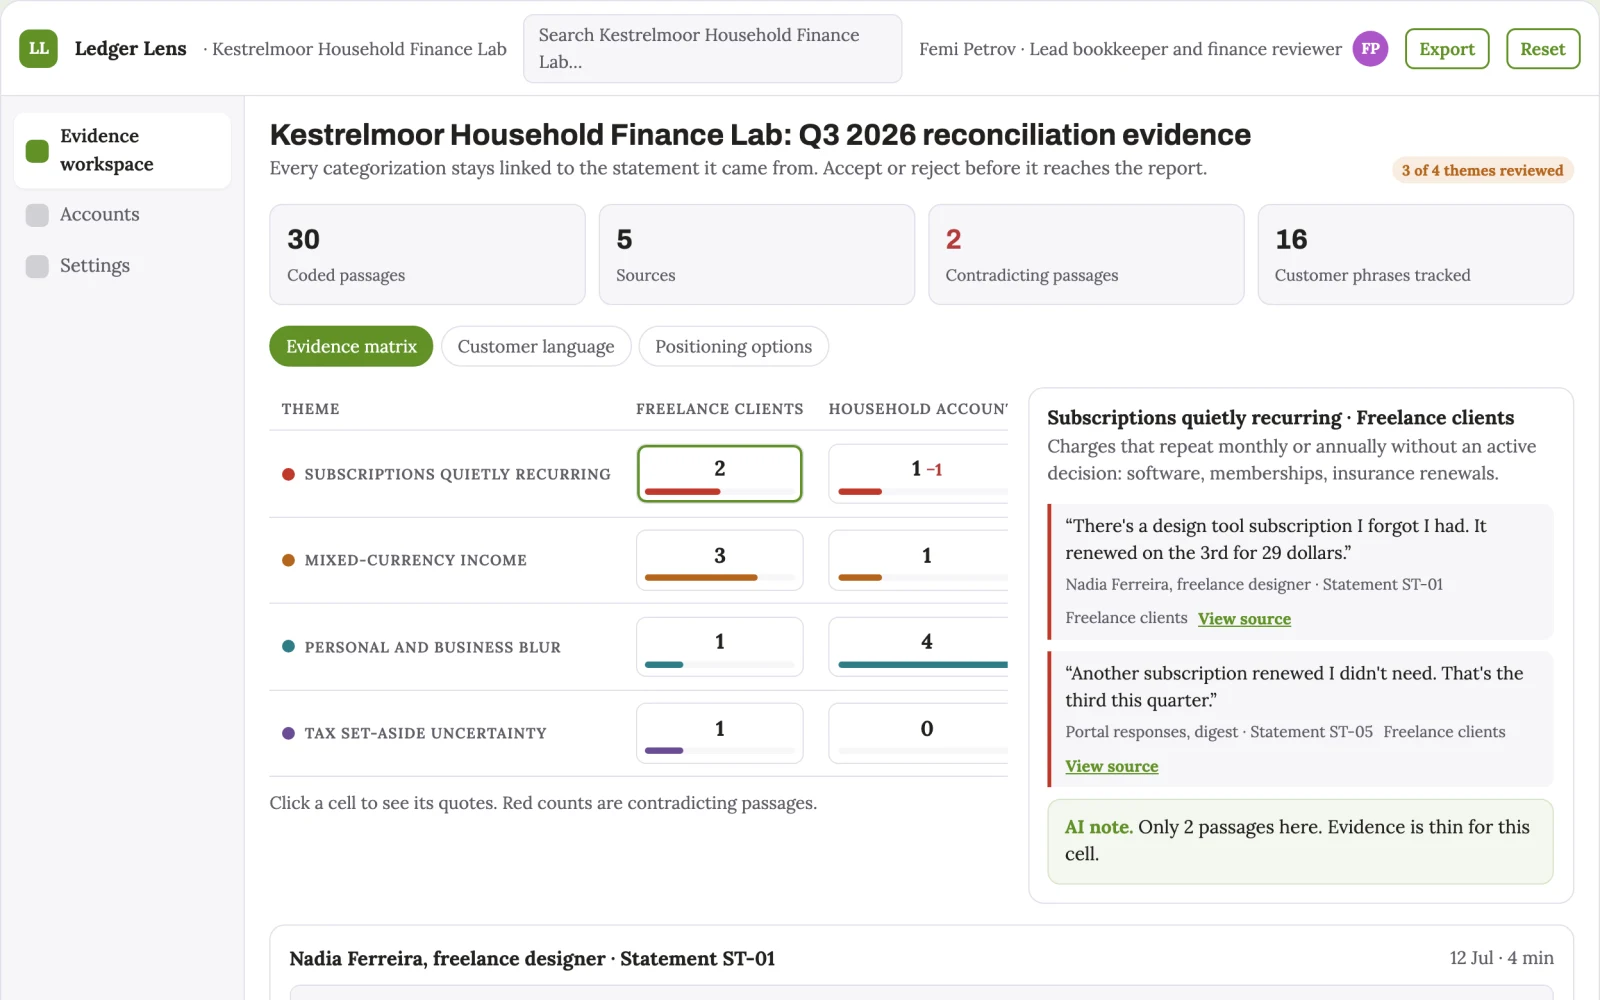Open the Nadia Ferreira Statement ST-01 heading
Image resolution: width=1600 pixels, height=1000 pixels.
532,958
